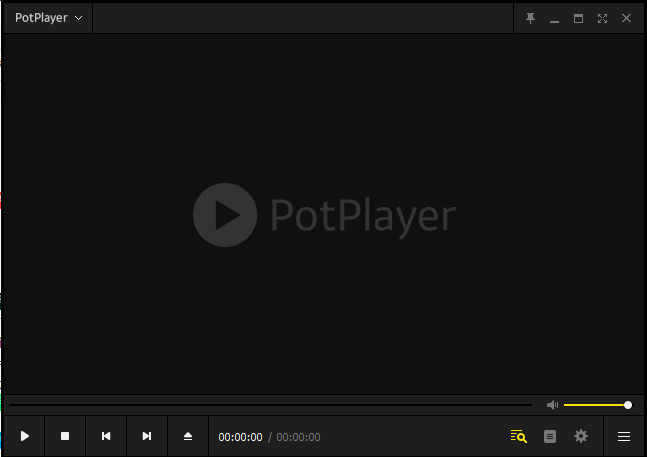Close the PotPlayer window
Screen dimensions: 647x457
[626, 18]
